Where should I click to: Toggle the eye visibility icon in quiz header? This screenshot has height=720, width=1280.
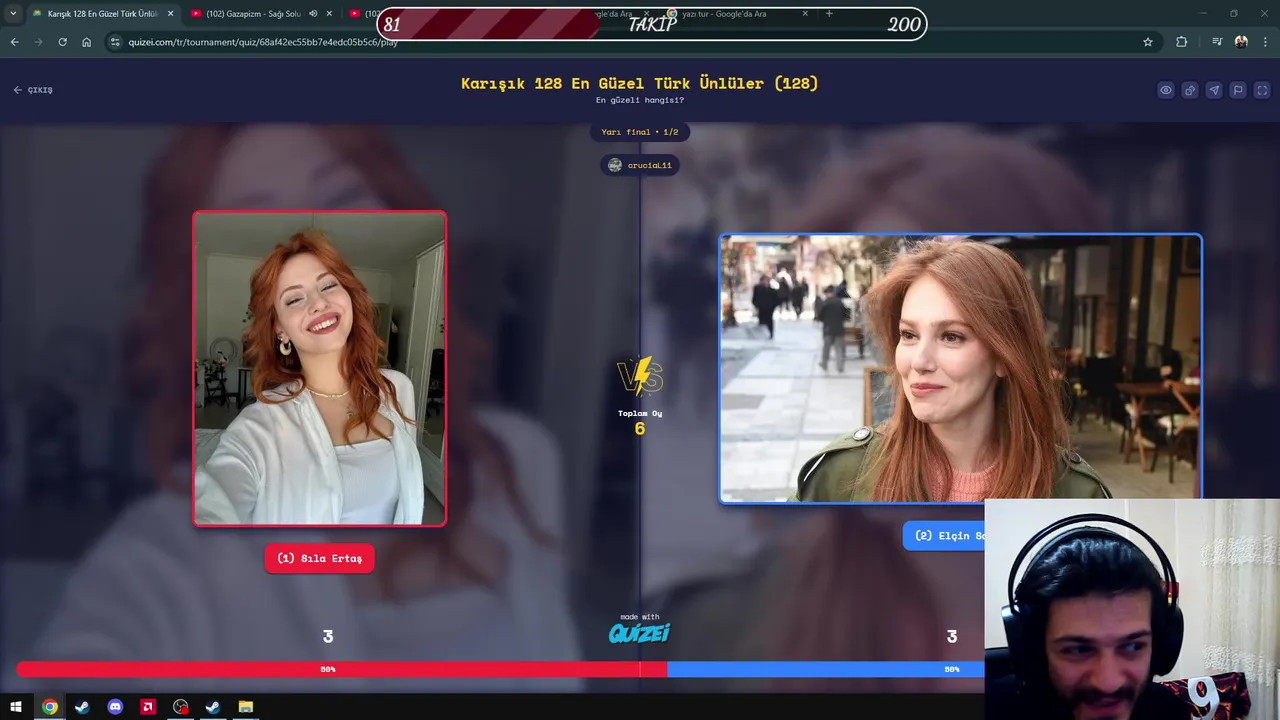1166,90
